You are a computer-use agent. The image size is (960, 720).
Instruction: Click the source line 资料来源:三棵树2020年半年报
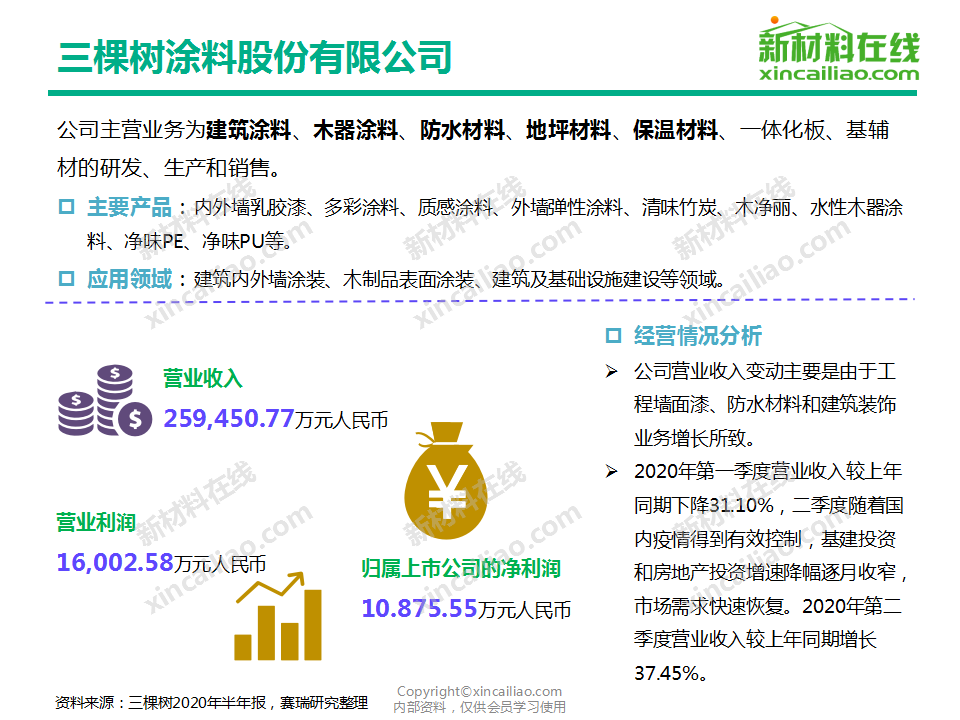click(160, 702)
